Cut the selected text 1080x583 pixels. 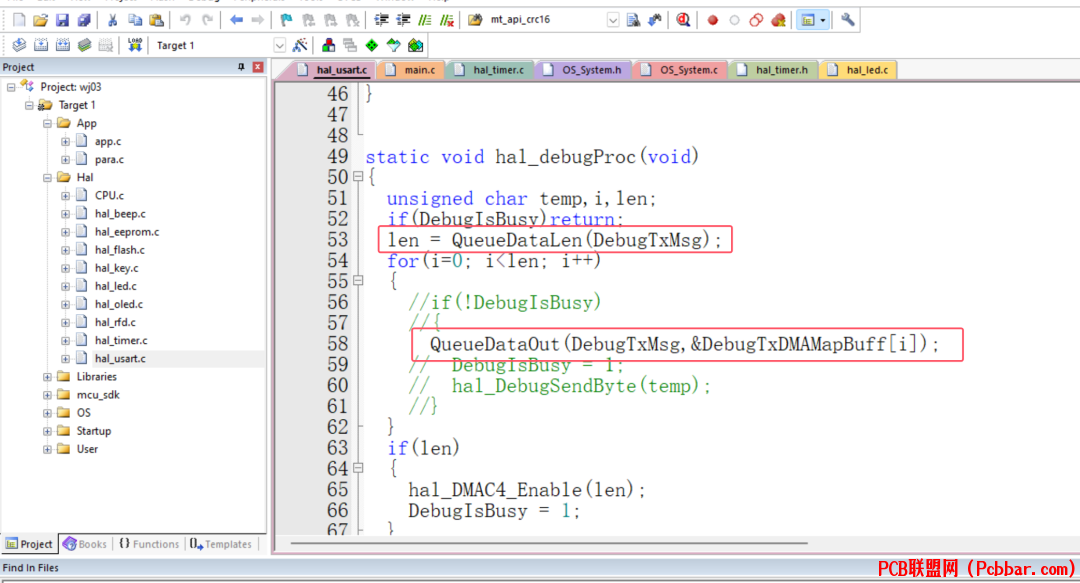(113, 20)
